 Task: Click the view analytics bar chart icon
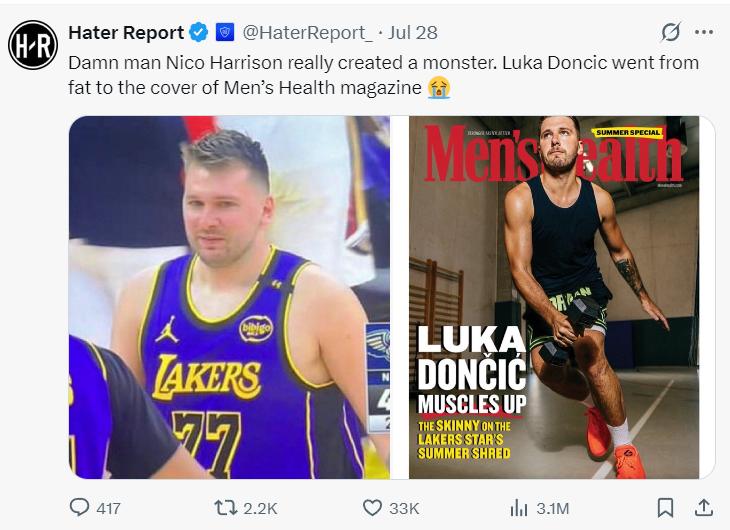[x=518, y=508]
